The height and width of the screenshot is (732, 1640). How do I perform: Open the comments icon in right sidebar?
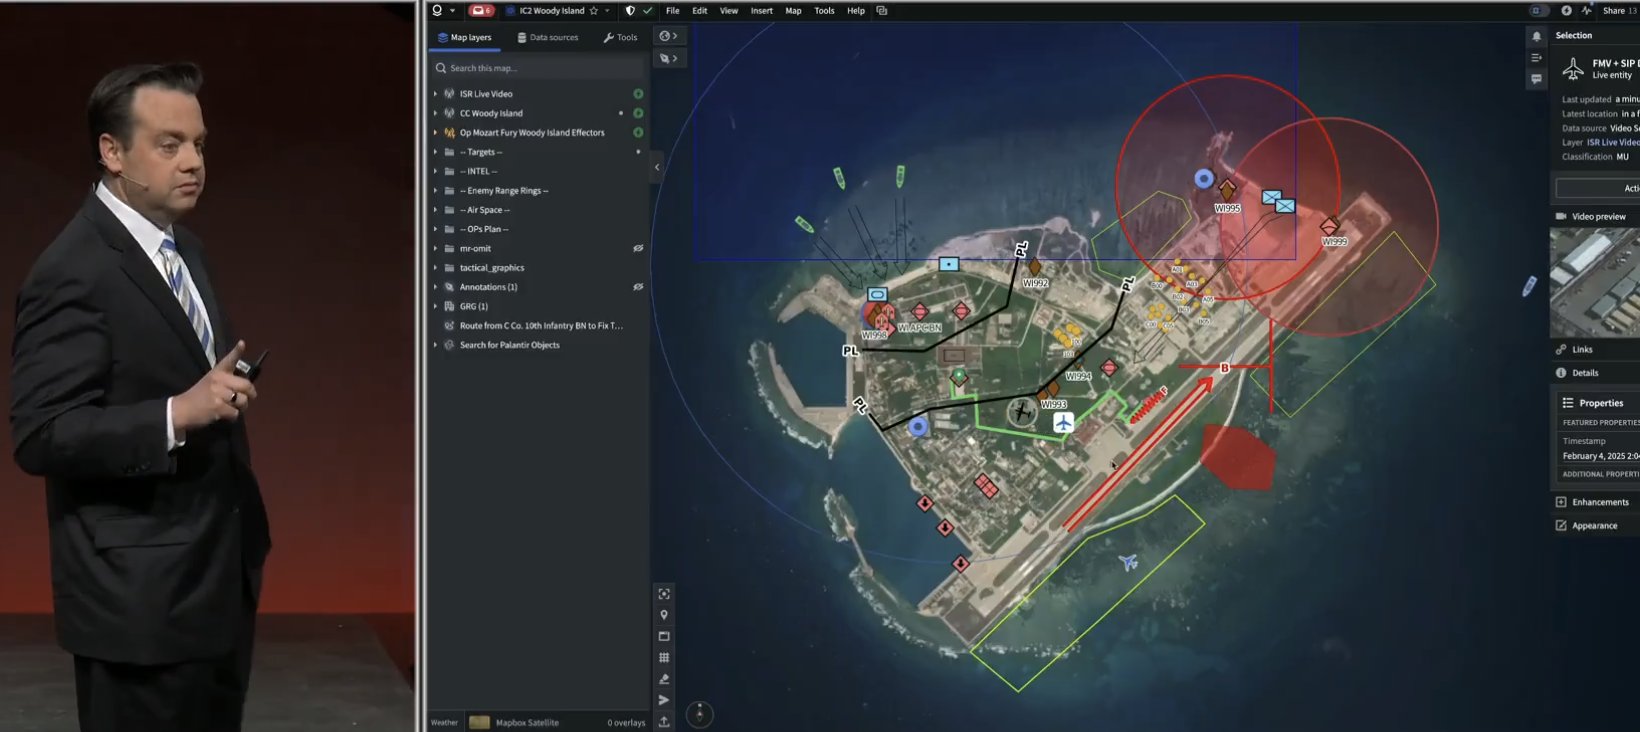tap(1537, 79)
